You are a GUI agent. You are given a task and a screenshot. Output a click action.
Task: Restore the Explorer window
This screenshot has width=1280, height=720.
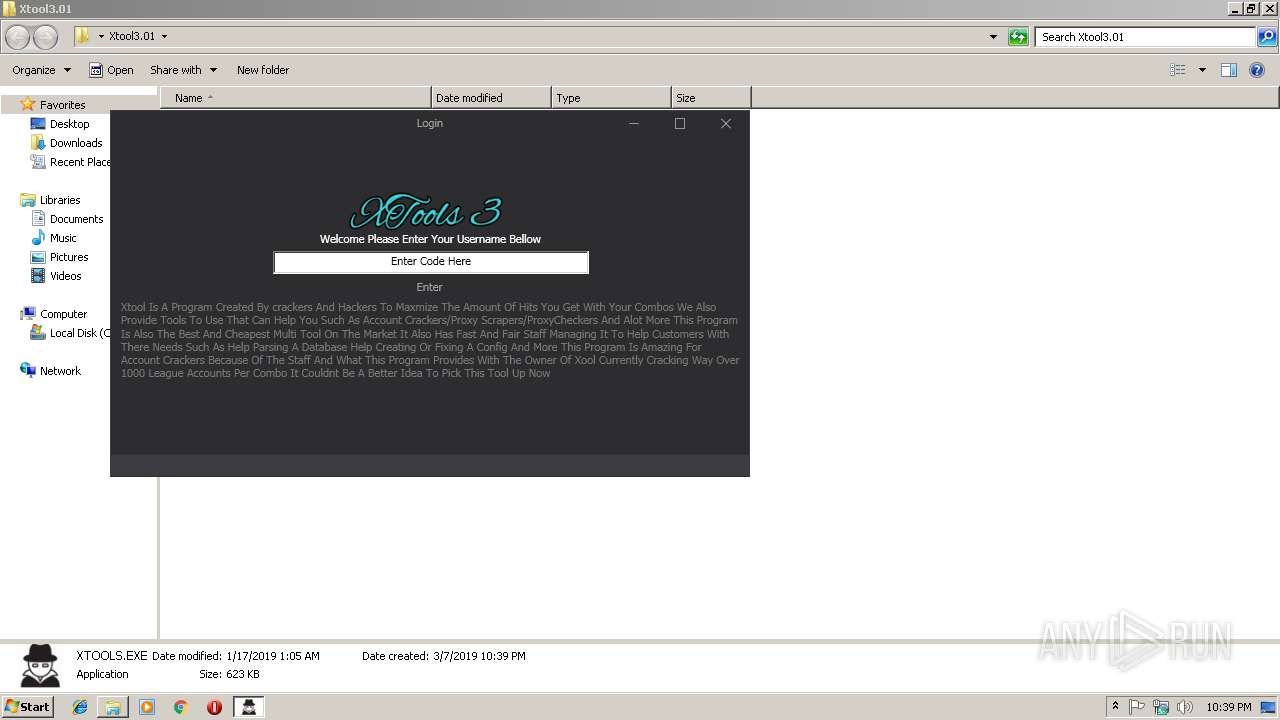pos(1251,9)
